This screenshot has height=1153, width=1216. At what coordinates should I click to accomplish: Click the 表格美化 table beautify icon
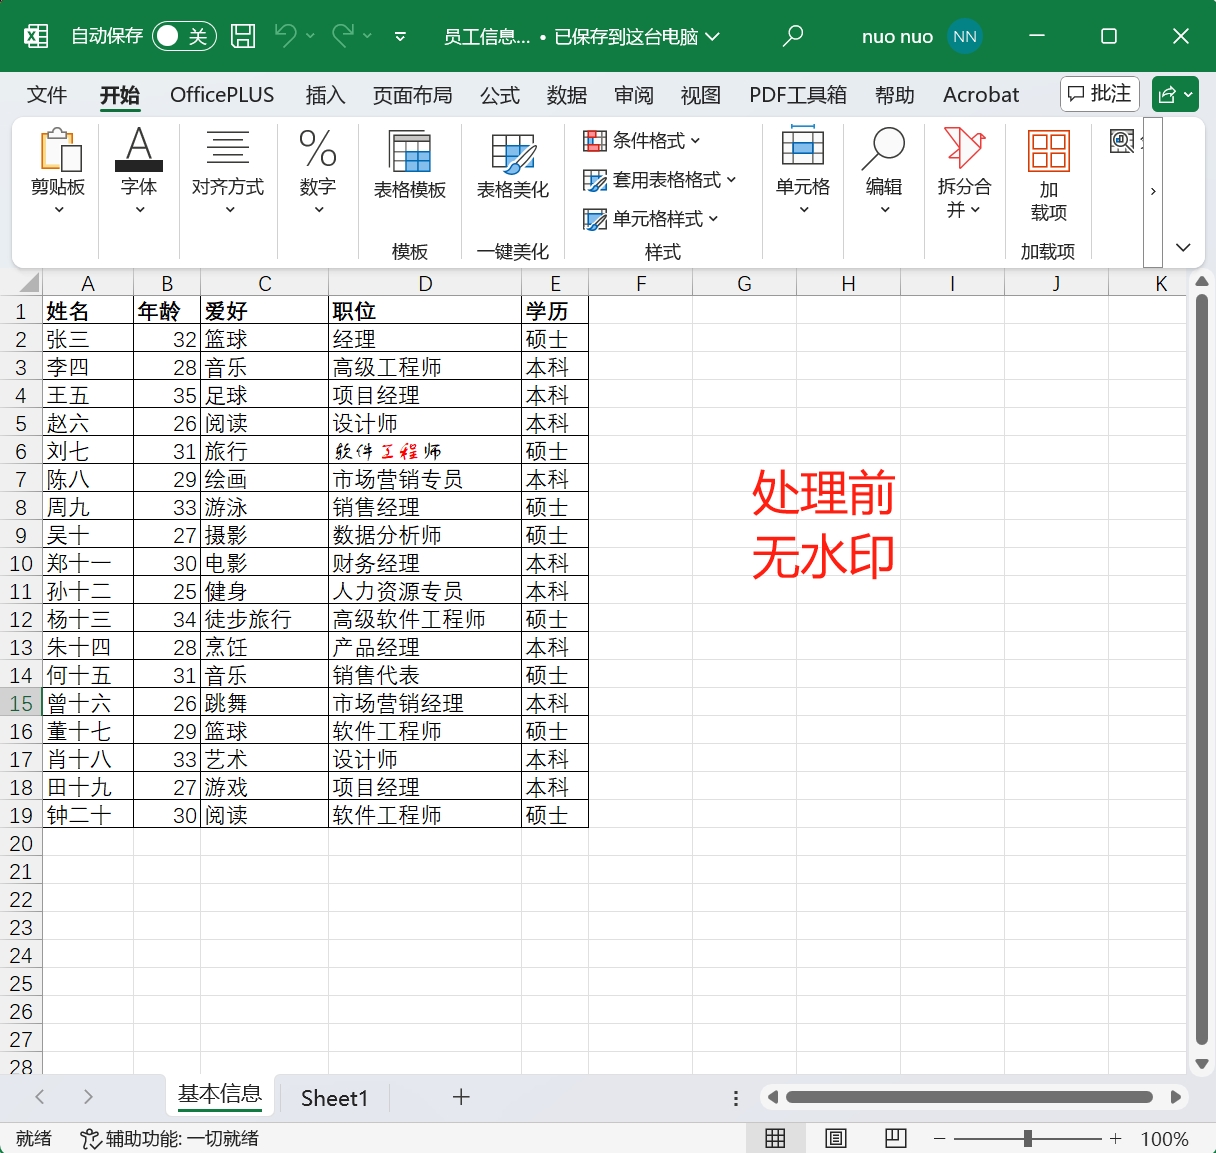[513, 165]
